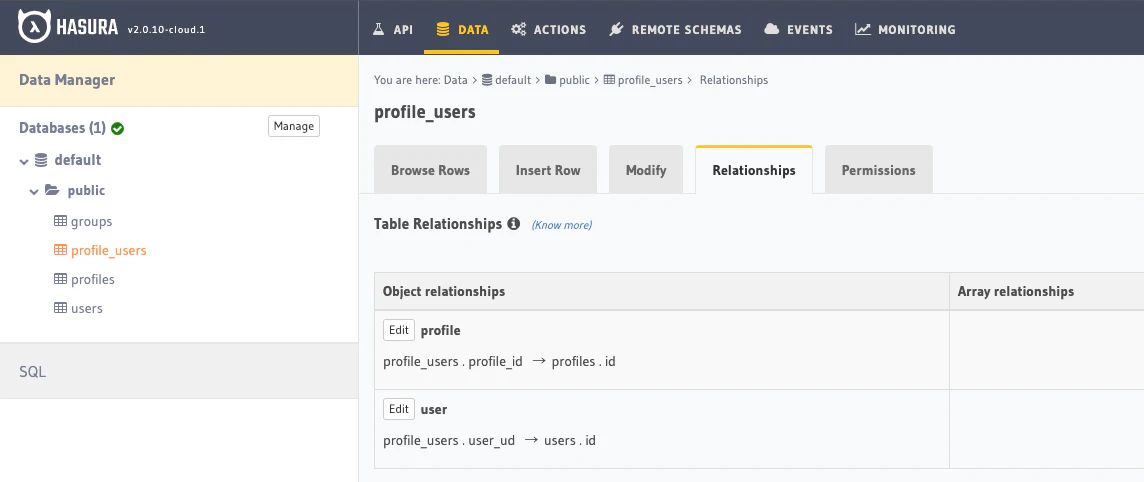Click the Hasura logo icon
Image resolution: width=1144 pixels, height=482 pixels.
pyautogui.click(x=34, y=28)
